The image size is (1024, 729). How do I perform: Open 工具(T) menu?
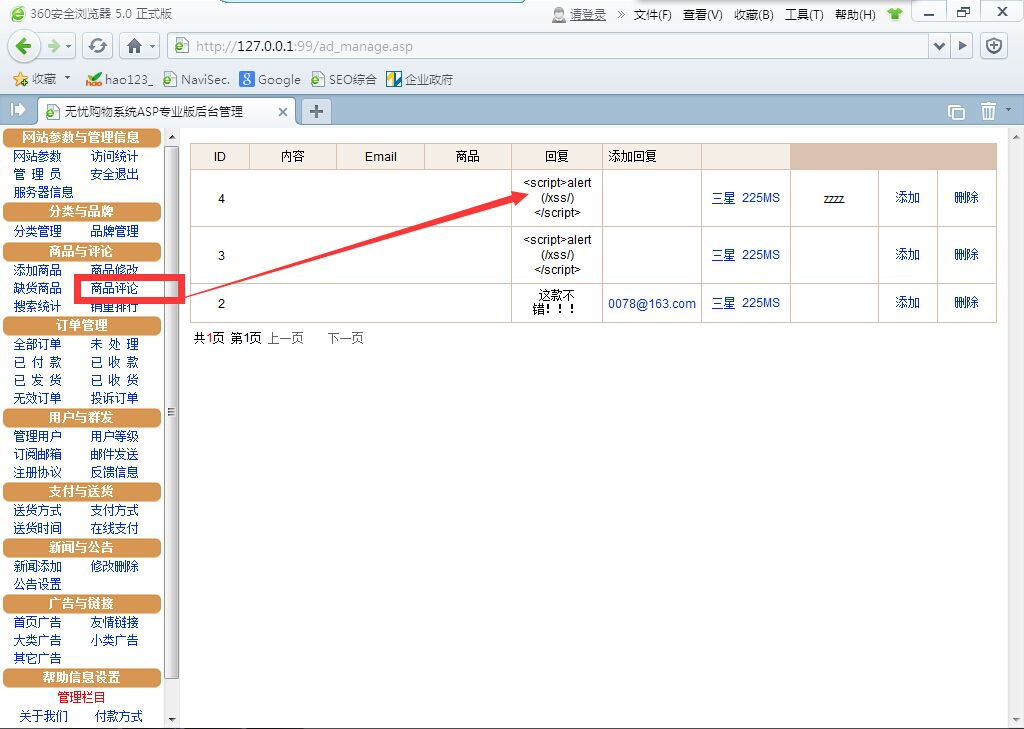tap(804, 14)
